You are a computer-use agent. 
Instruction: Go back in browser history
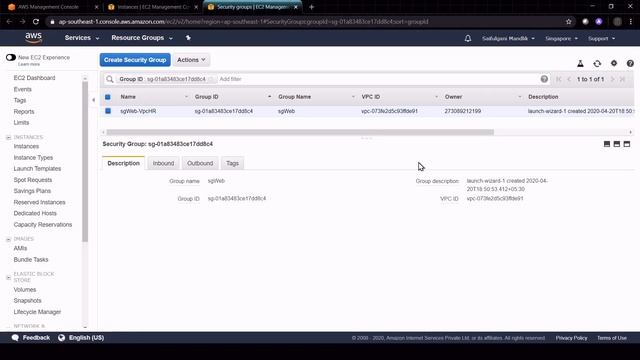point(9,22)
